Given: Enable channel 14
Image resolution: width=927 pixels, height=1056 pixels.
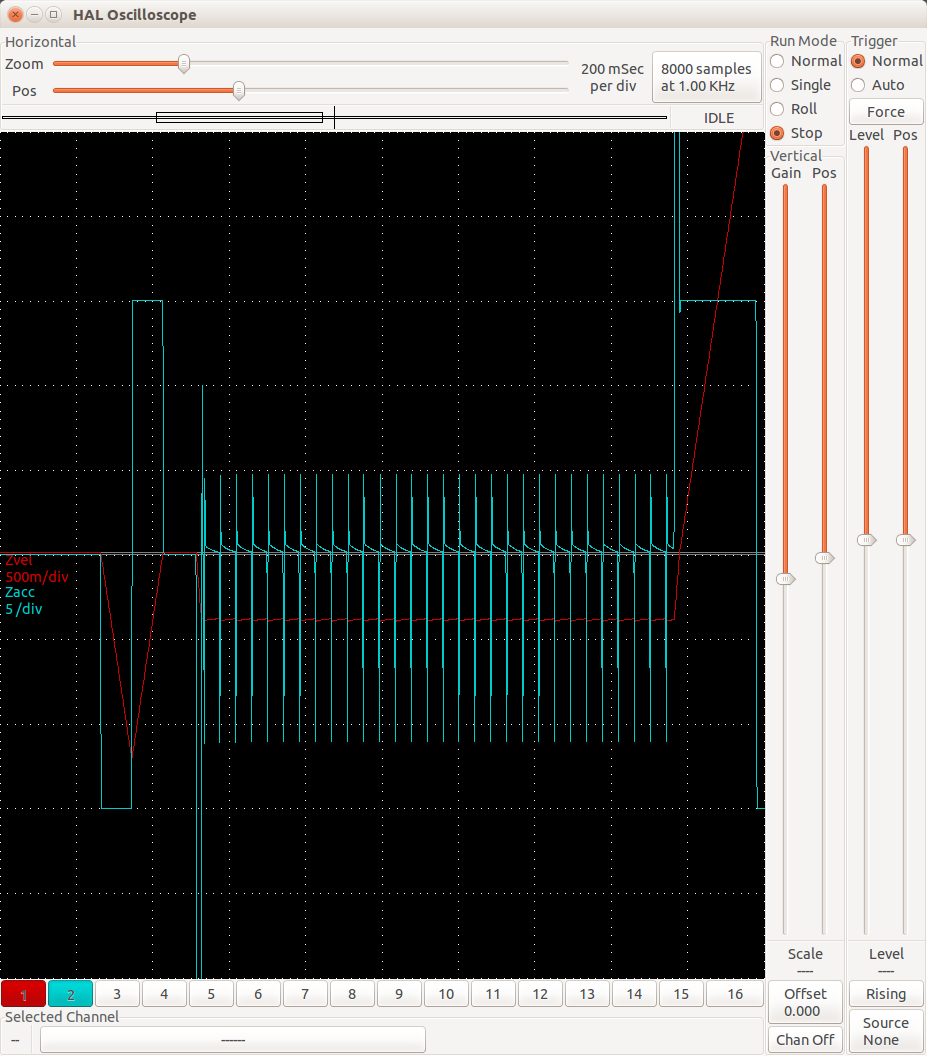Looking at the screenshot, I should [x=634, y=994].
